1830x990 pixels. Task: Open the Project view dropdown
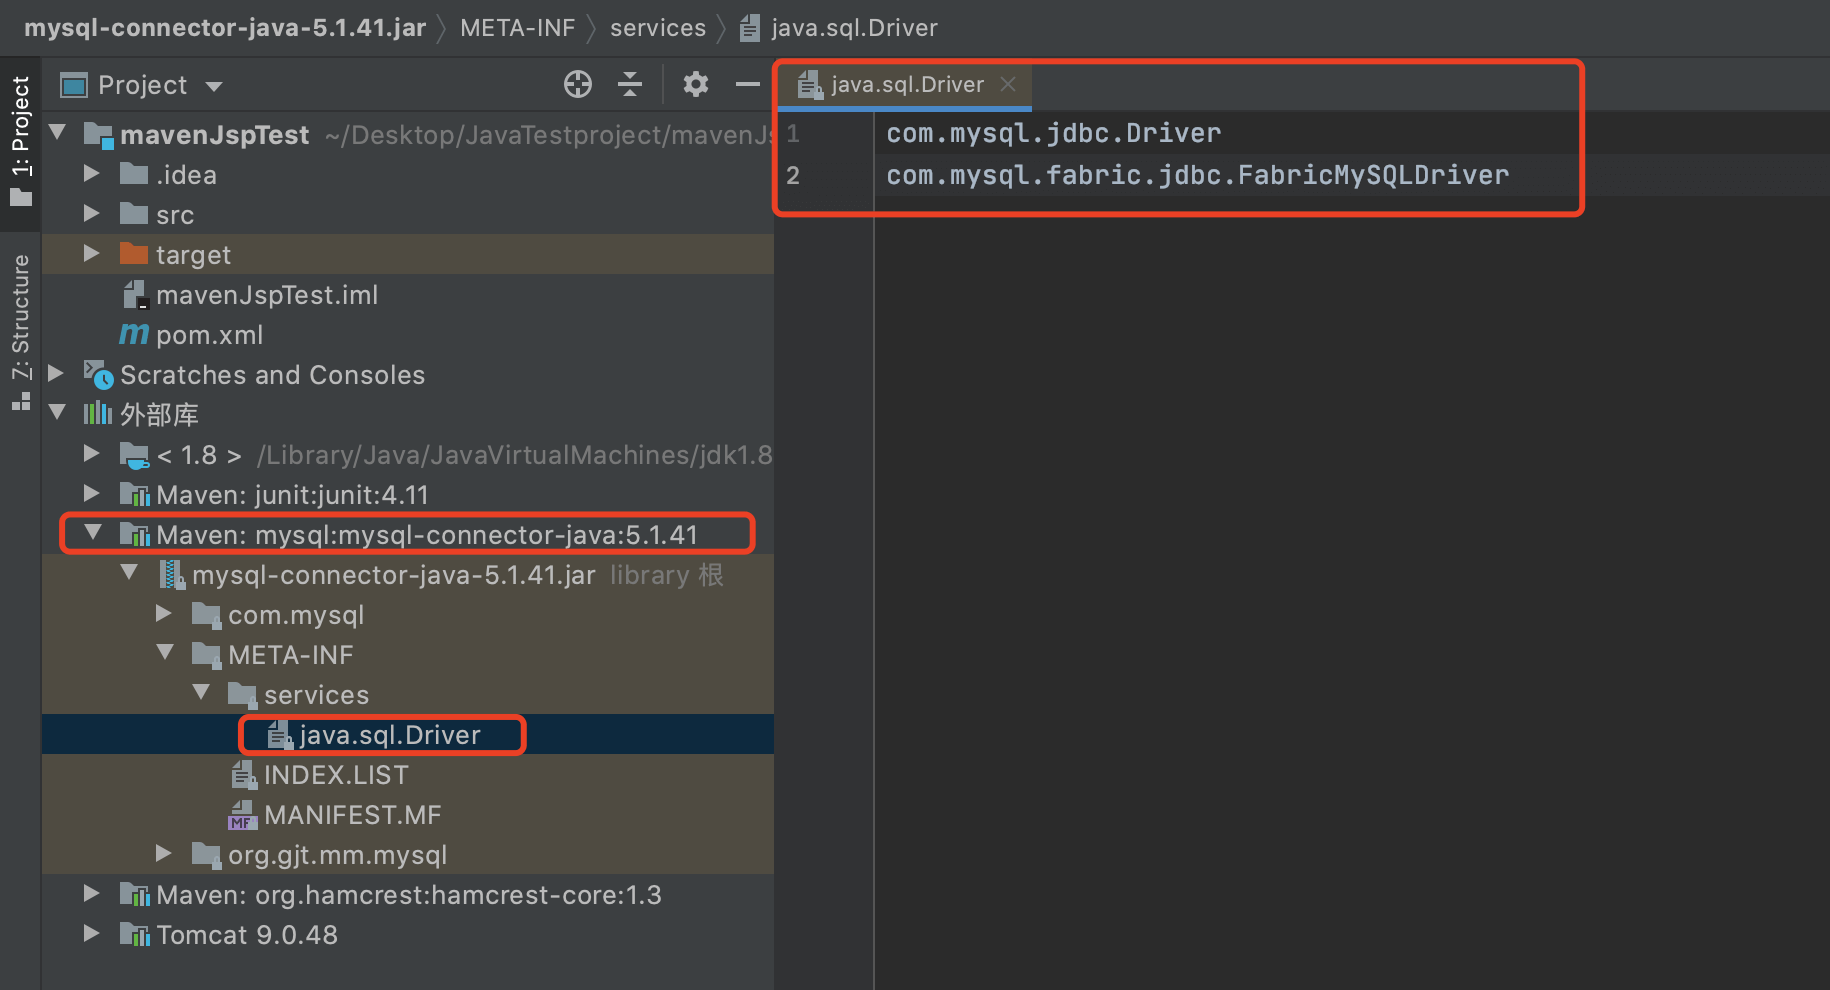pos(213,86)
